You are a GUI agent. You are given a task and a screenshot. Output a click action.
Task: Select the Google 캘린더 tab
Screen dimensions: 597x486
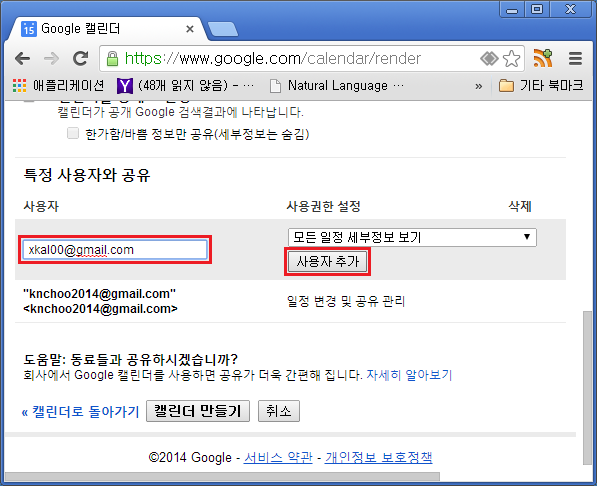tap(107, 29)
